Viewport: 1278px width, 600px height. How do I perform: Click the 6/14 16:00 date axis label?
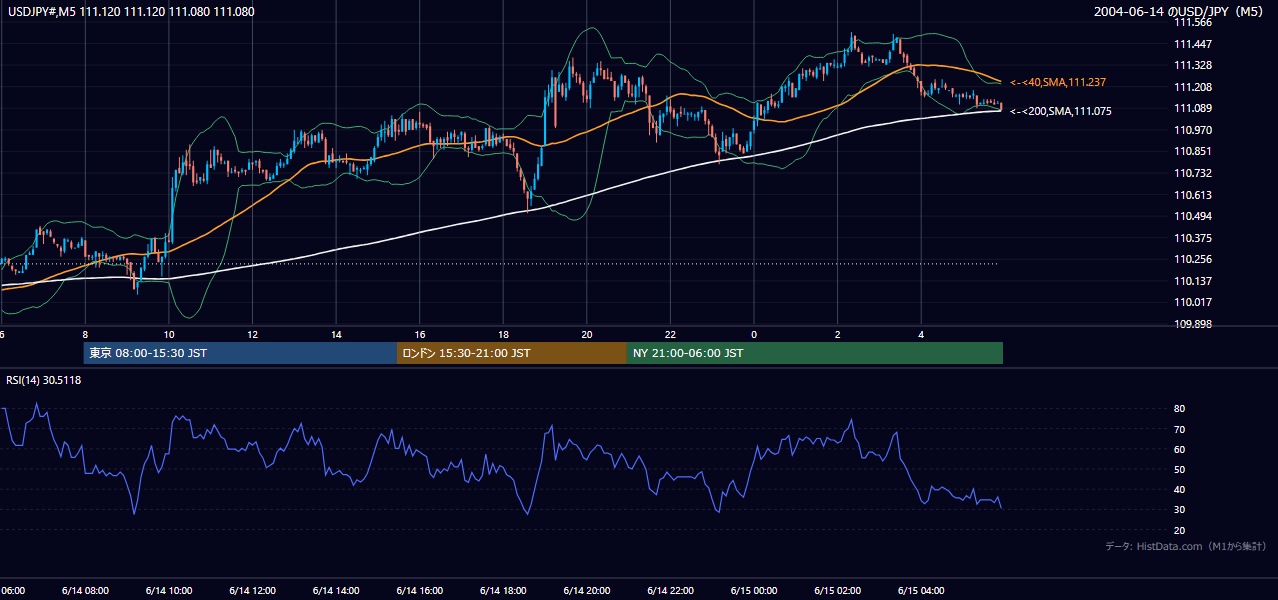click(420, 590)
